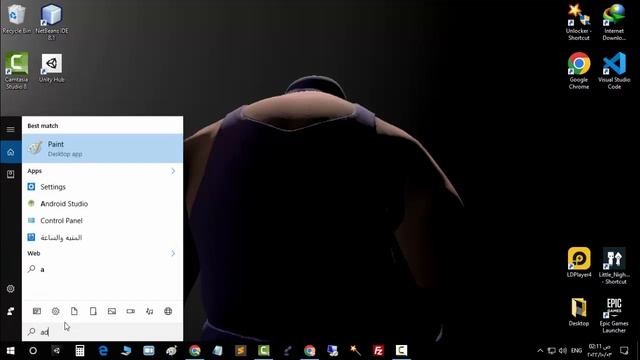Select the Desktop folder icon
Viewport: 640px width, 360px height.
click(579, 312)
